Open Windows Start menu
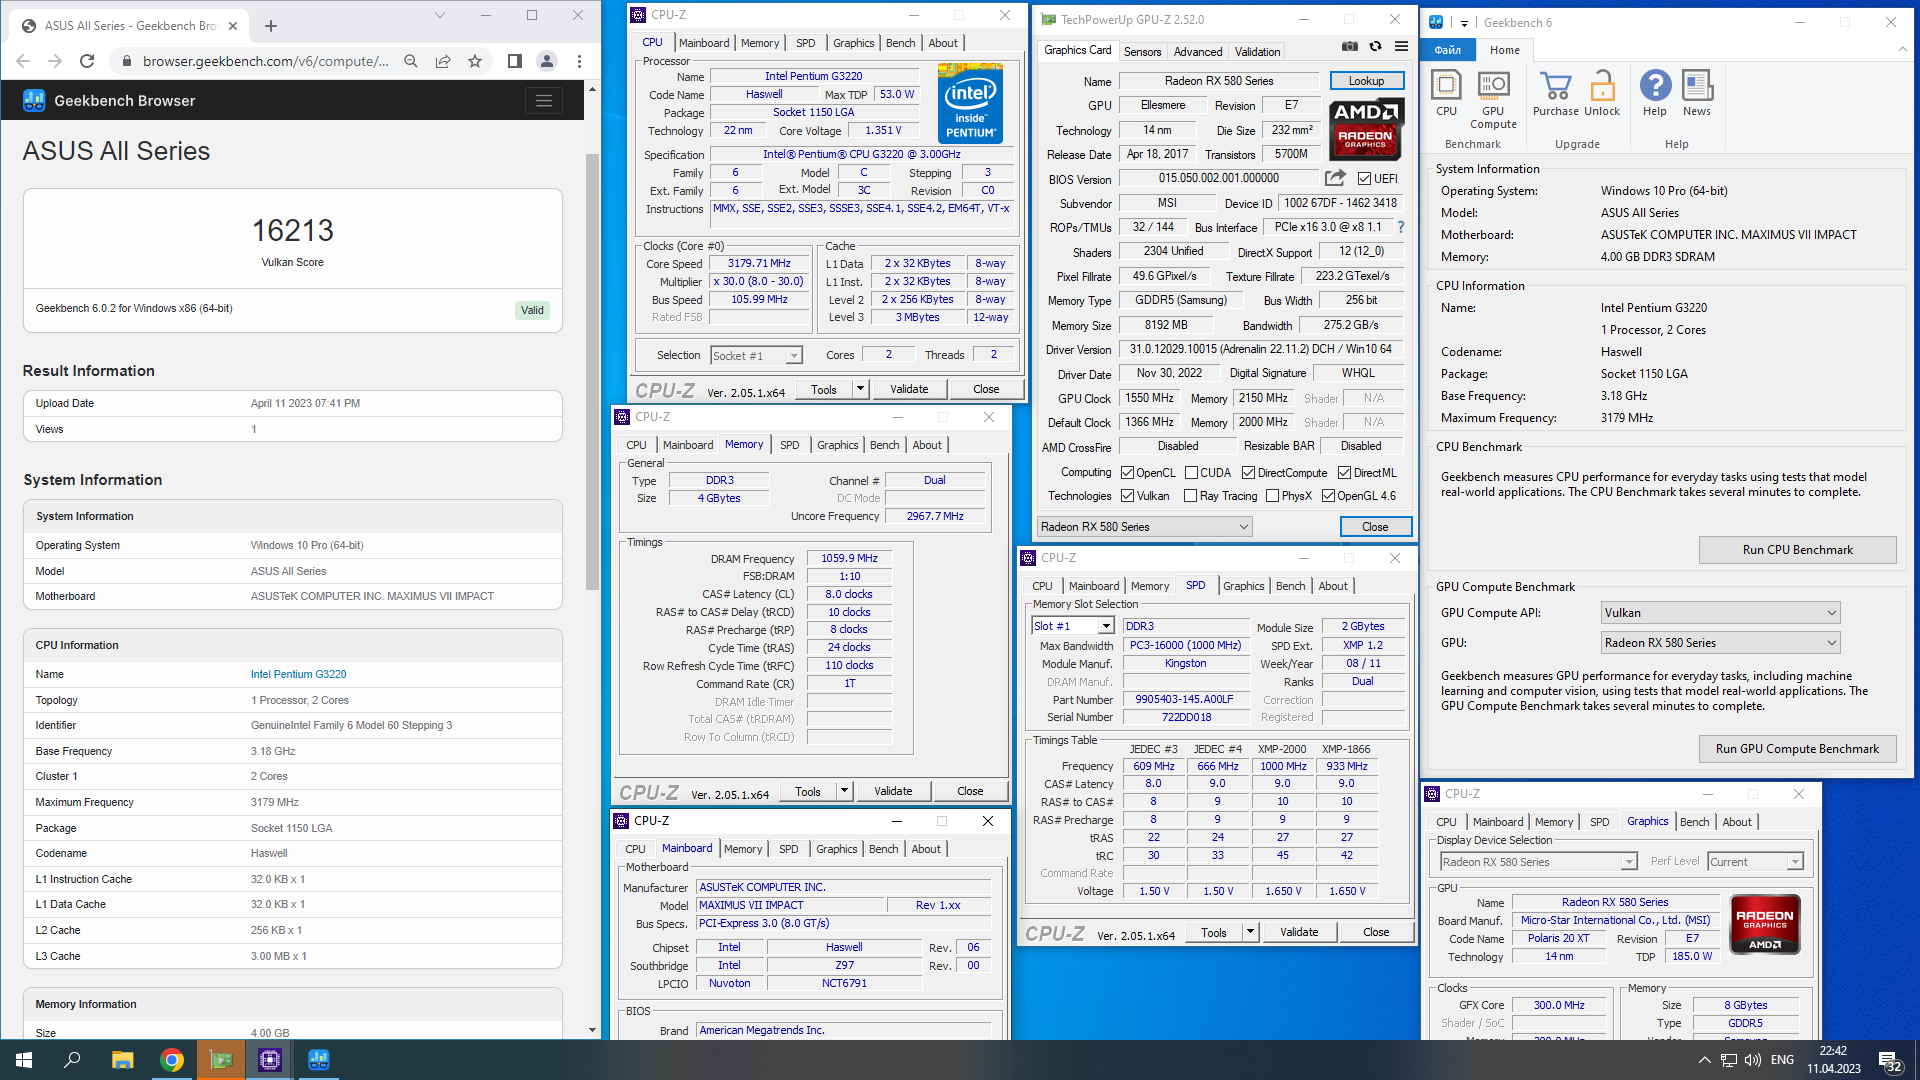The width and height of the screenshot is (1920, 1080). [x=24, y=1060]
